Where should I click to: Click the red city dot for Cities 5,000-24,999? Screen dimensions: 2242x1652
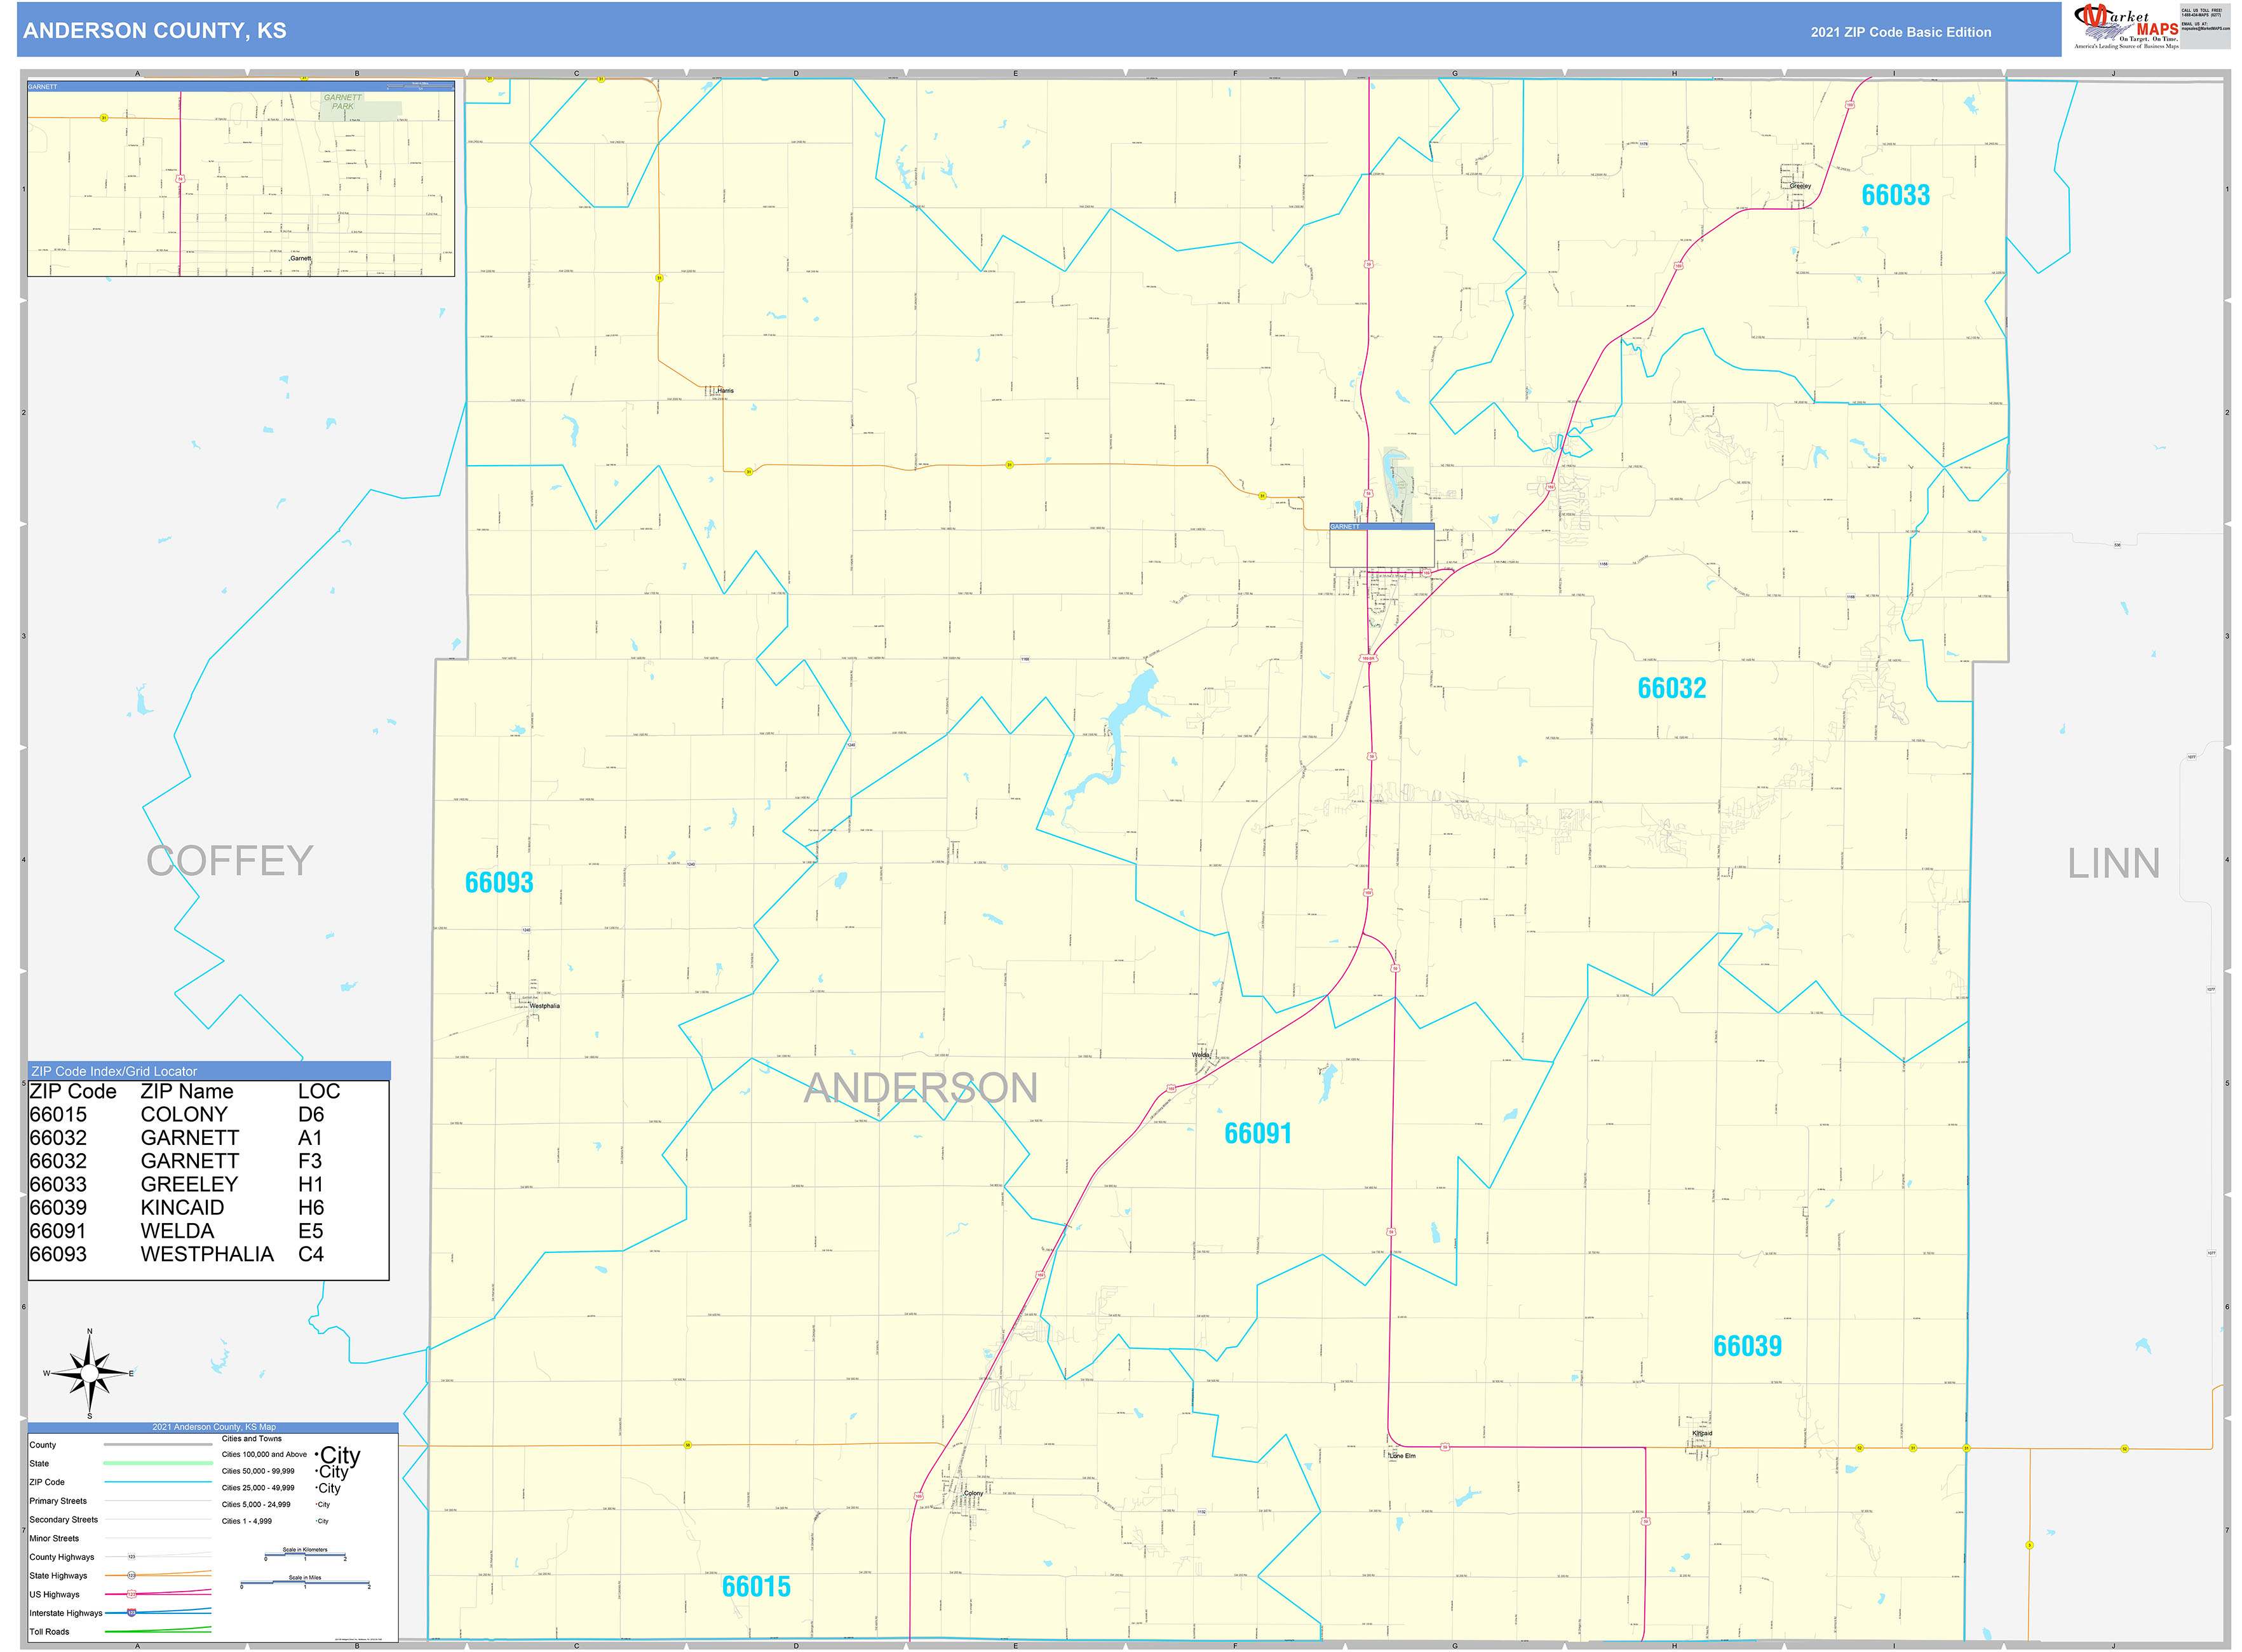click(316, 1504)
